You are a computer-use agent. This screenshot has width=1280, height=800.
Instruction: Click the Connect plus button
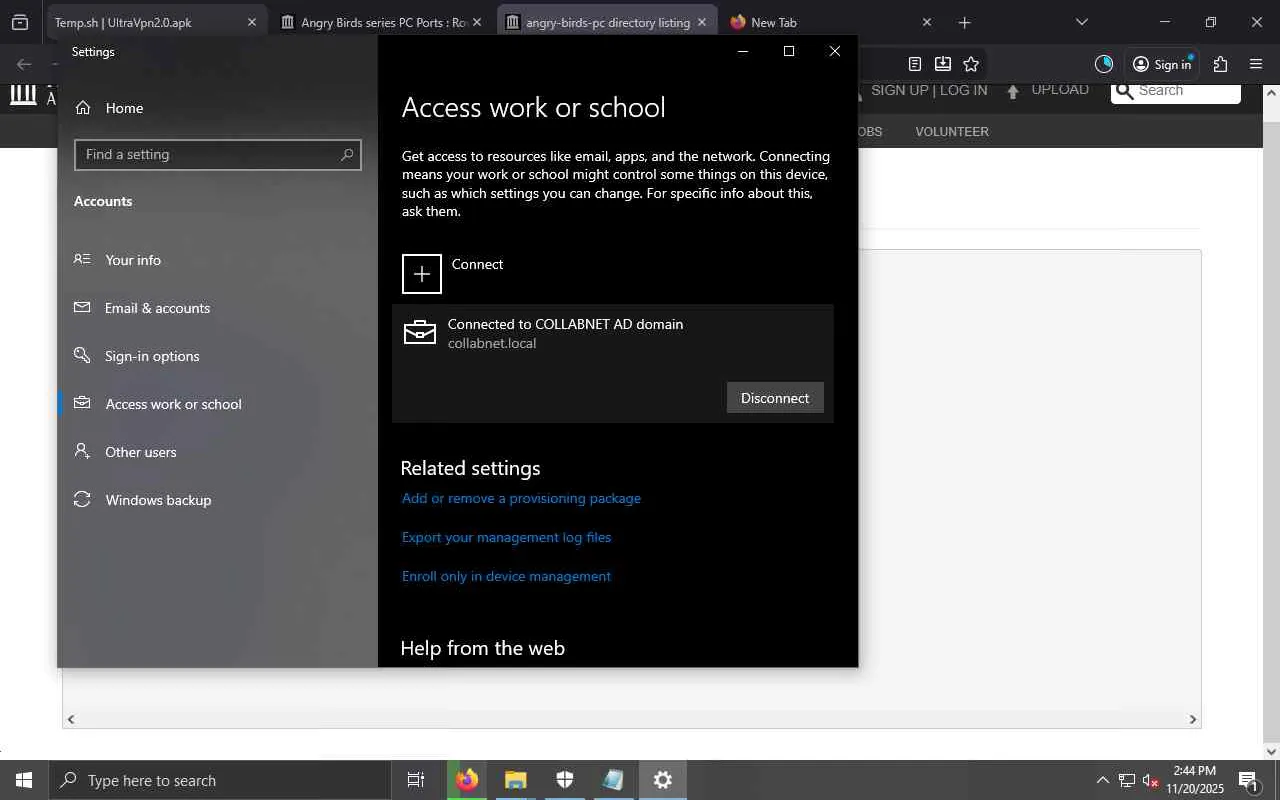pos(421,274)
